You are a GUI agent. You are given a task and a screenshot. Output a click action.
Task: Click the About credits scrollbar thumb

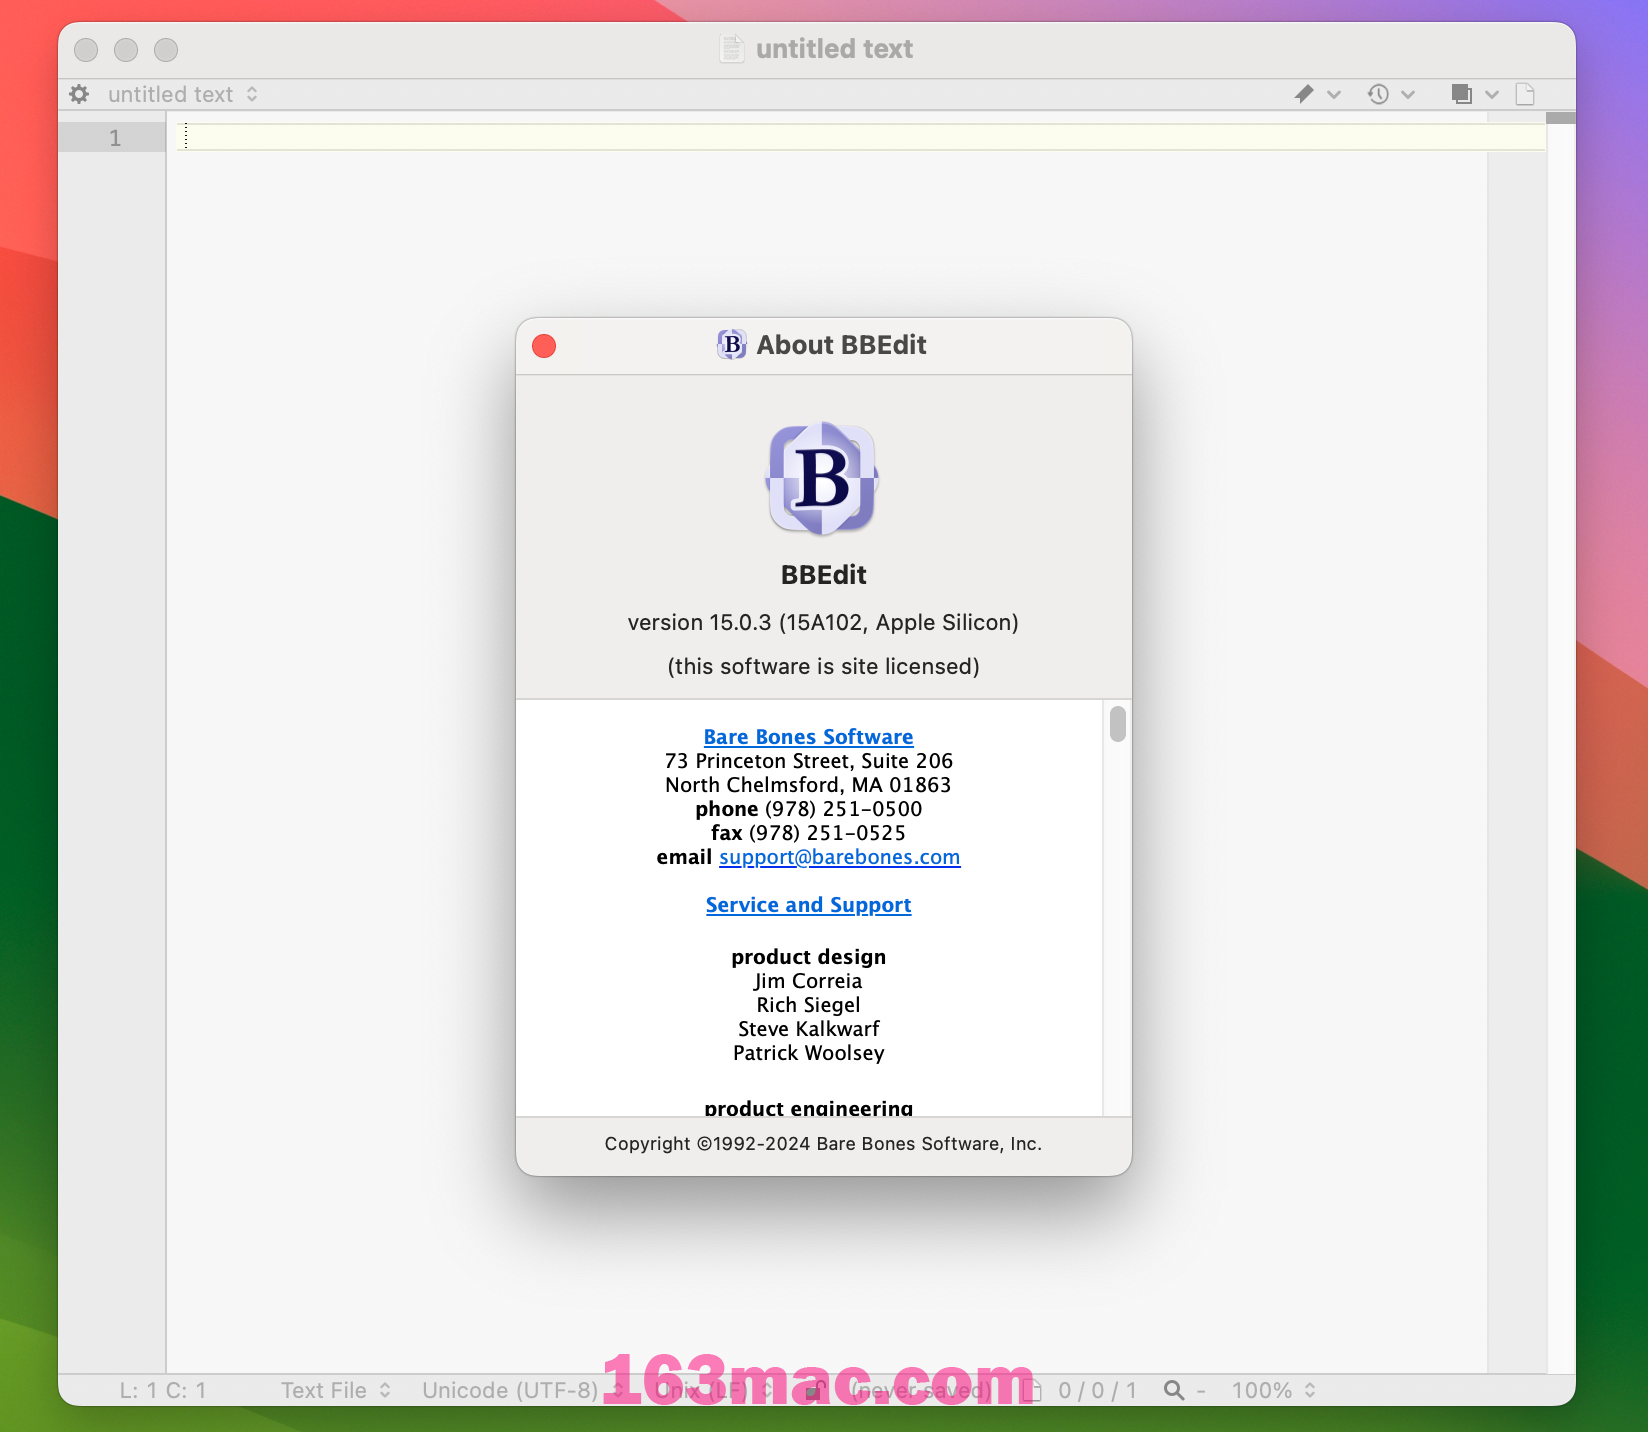tap(1117, 724)
